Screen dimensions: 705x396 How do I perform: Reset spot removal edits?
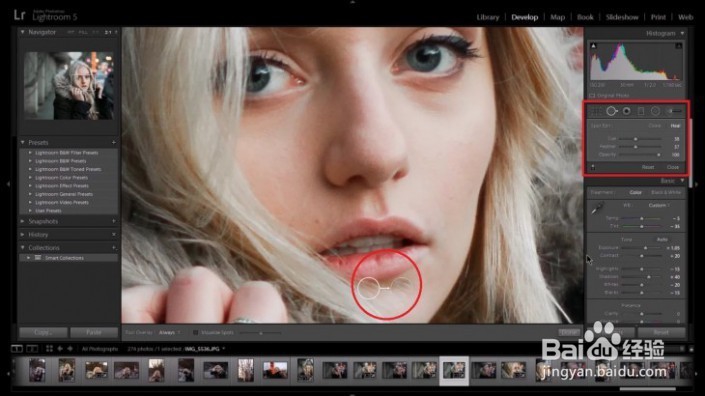coord(648,167)
